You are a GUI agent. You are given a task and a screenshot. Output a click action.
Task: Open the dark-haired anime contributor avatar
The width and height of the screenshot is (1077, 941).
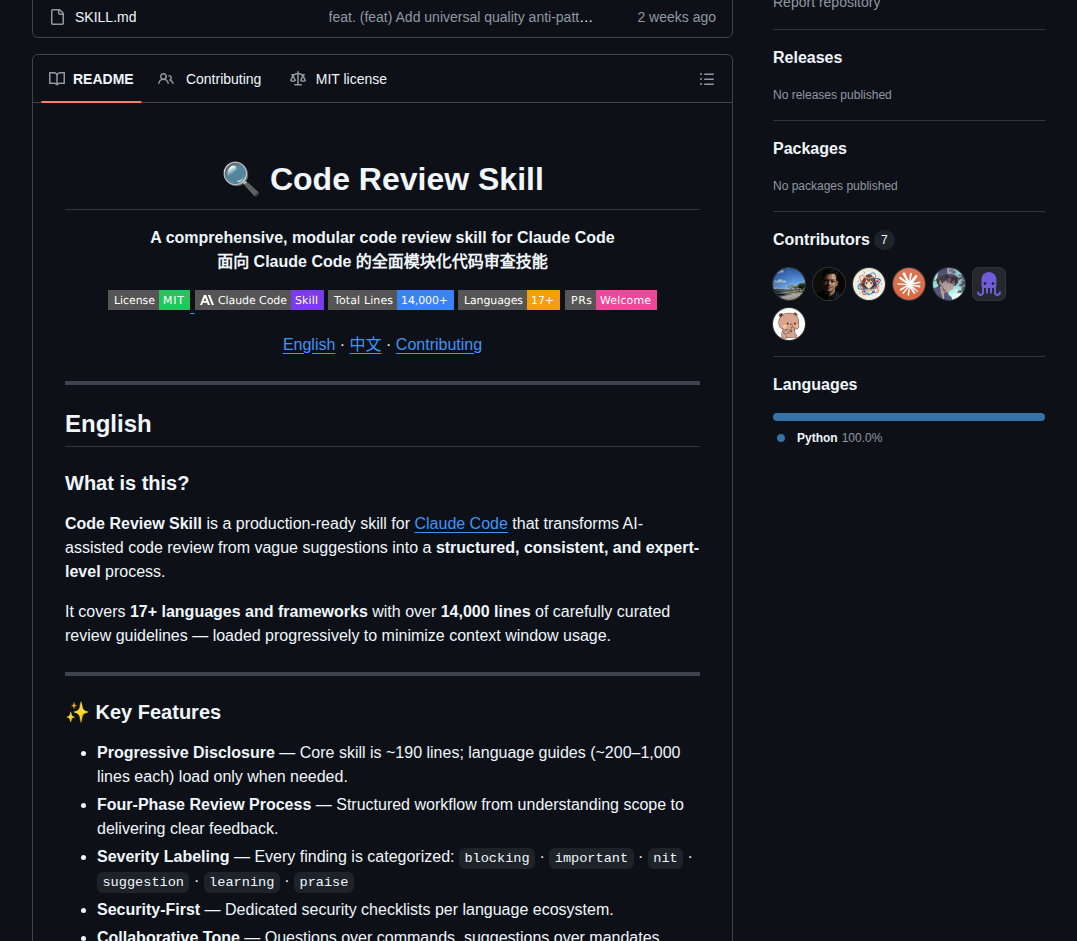click(949, 284)
